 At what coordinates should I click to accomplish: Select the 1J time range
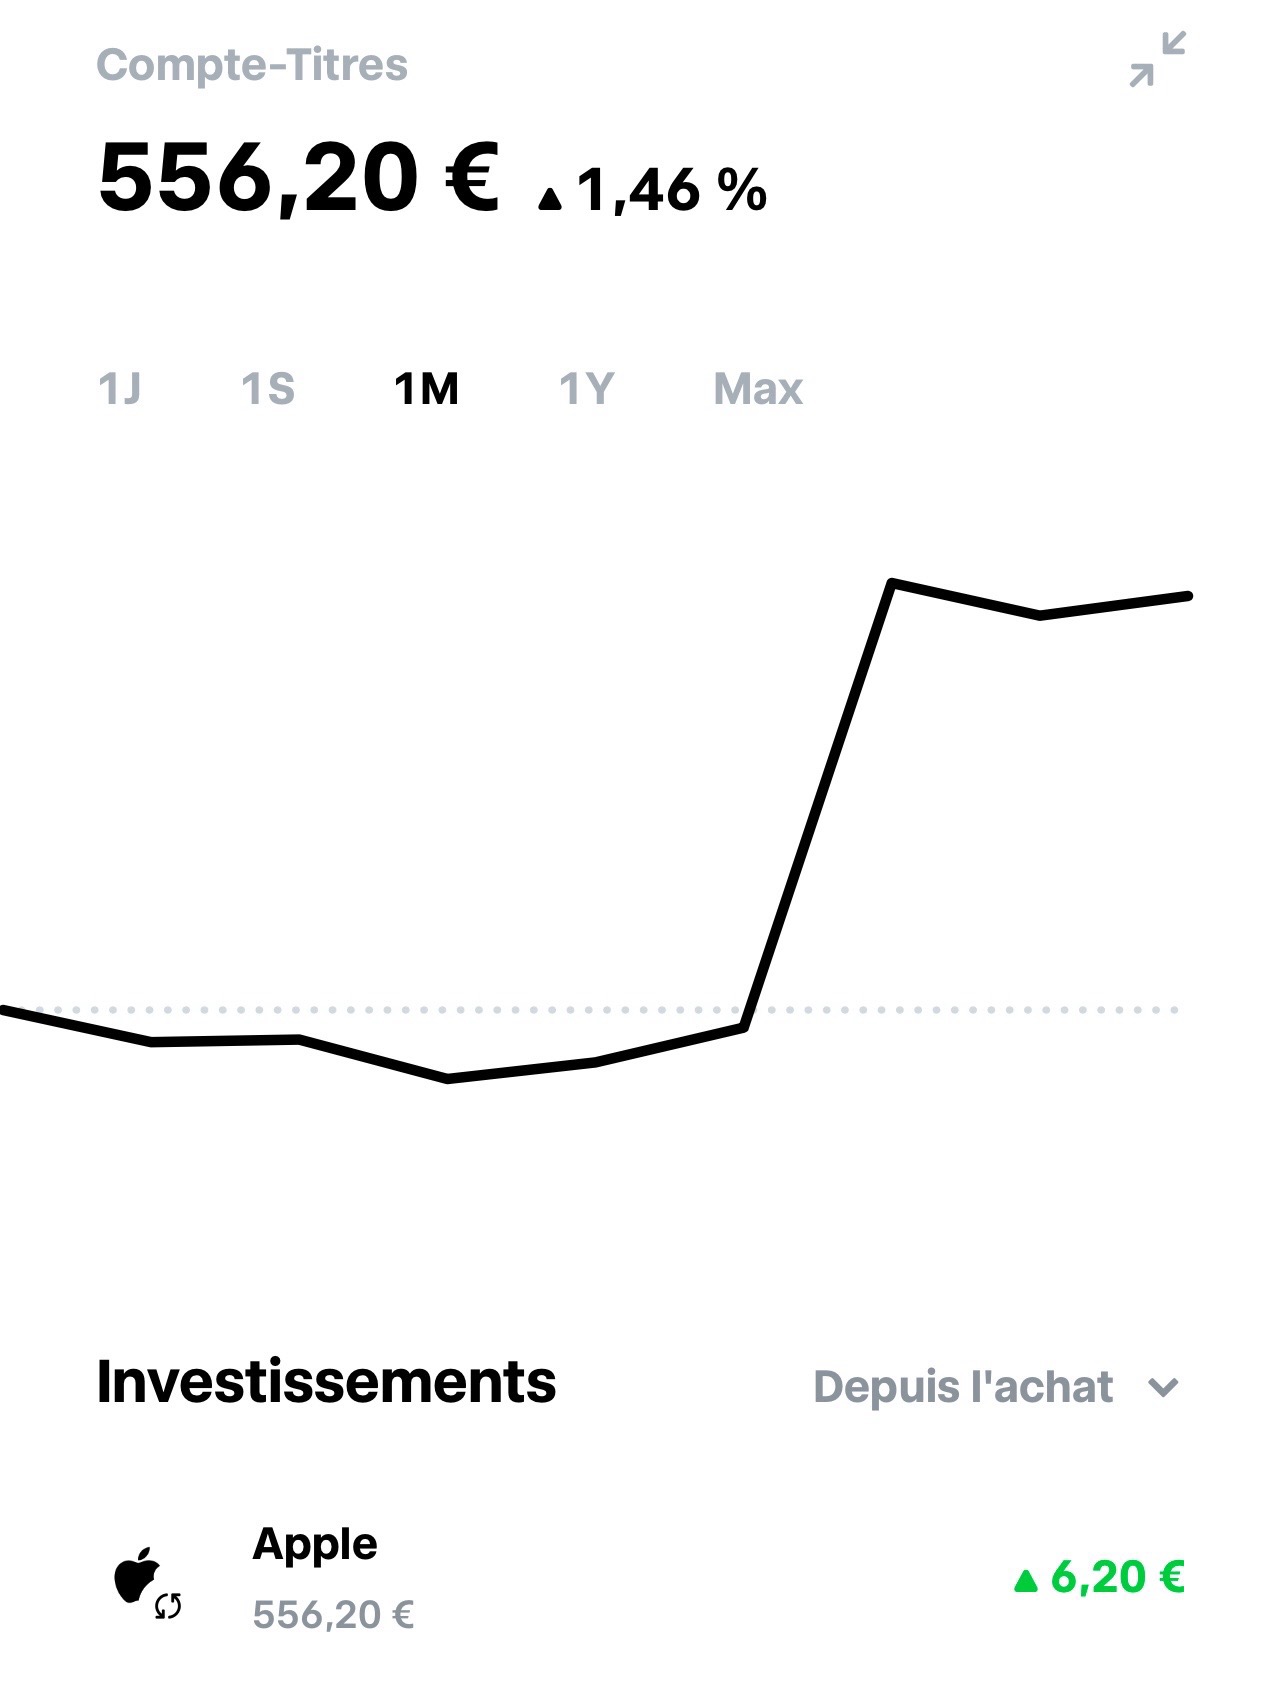(119, 388)
